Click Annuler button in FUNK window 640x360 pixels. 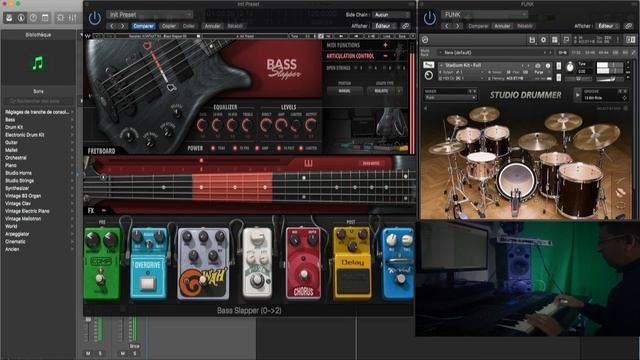tap(502, 26)
